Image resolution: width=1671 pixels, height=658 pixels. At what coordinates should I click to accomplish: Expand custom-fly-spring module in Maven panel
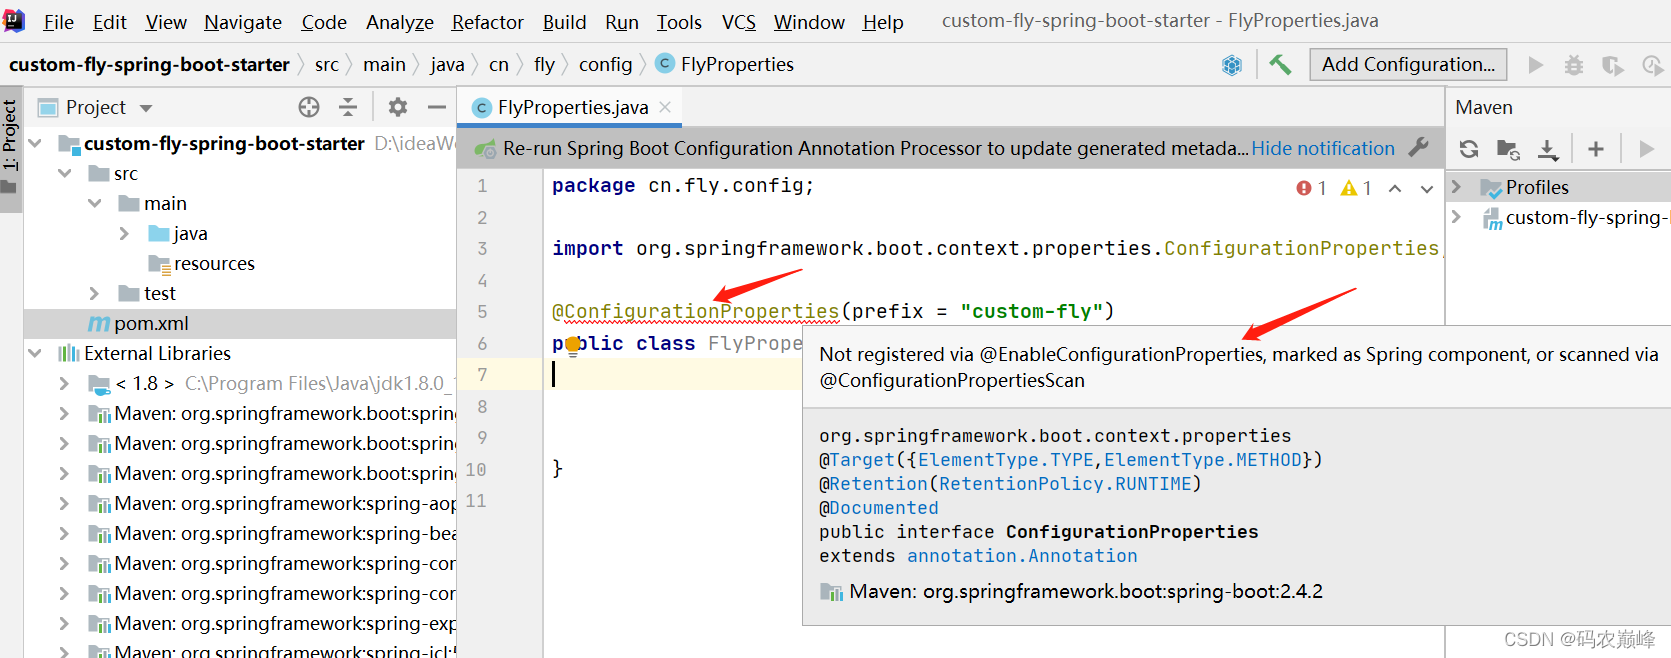pyautogui.click(x=1457, y=217)
